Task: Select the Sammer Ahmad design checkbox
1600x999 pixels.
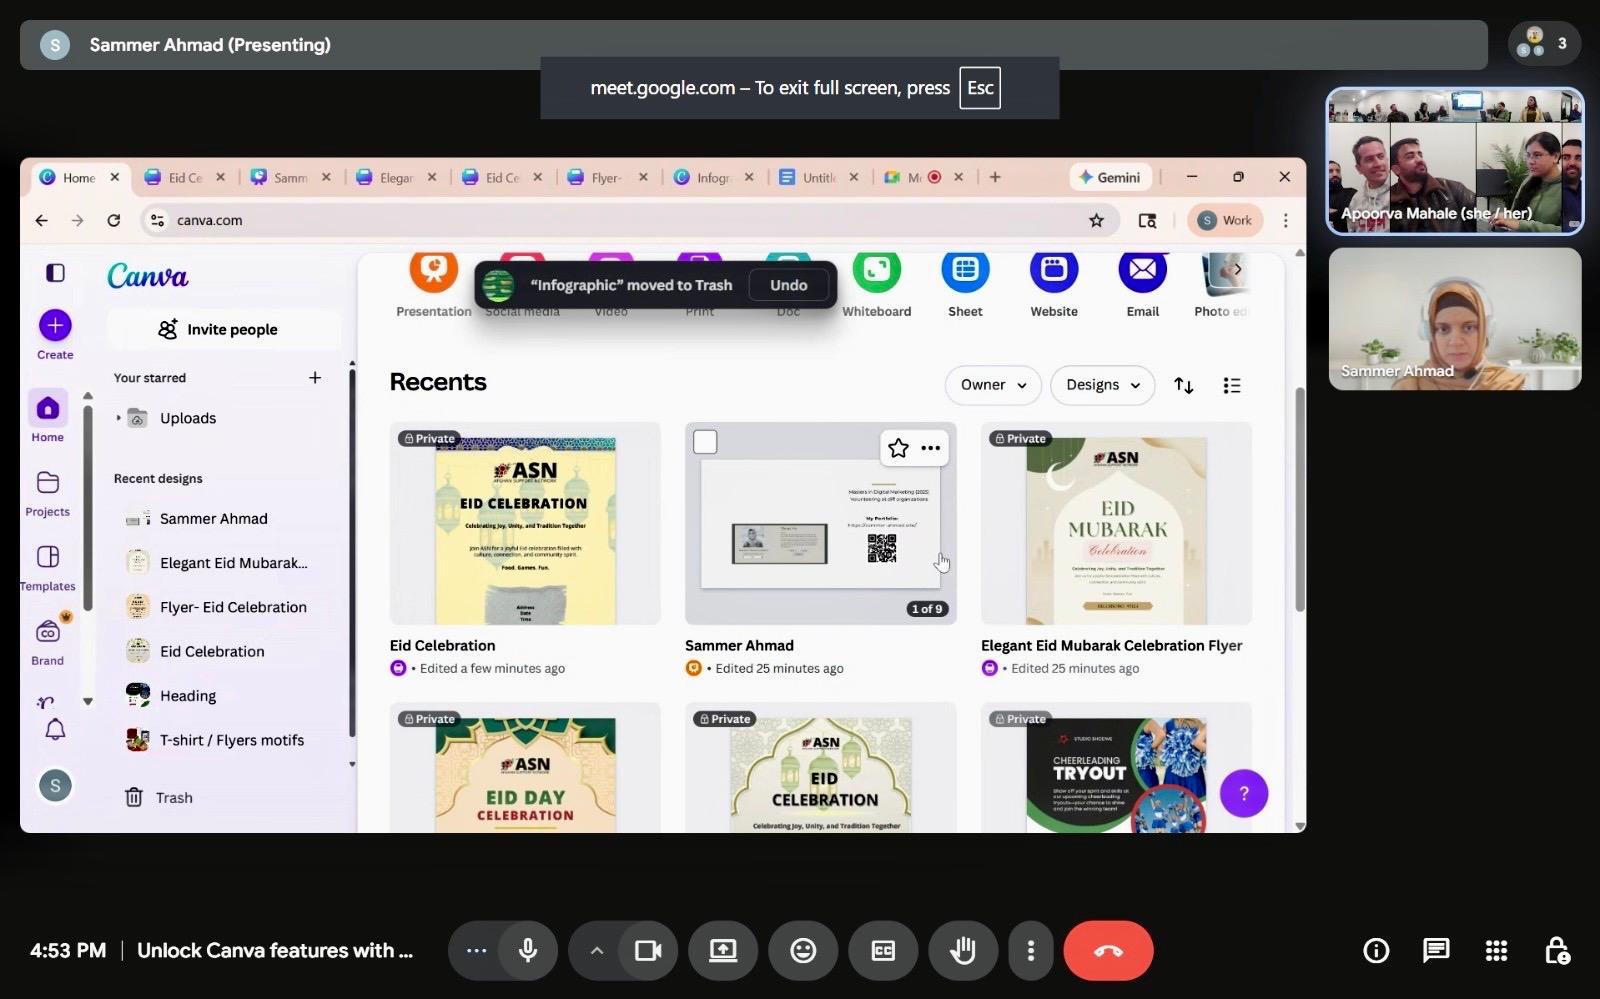Action: point(705,442)
